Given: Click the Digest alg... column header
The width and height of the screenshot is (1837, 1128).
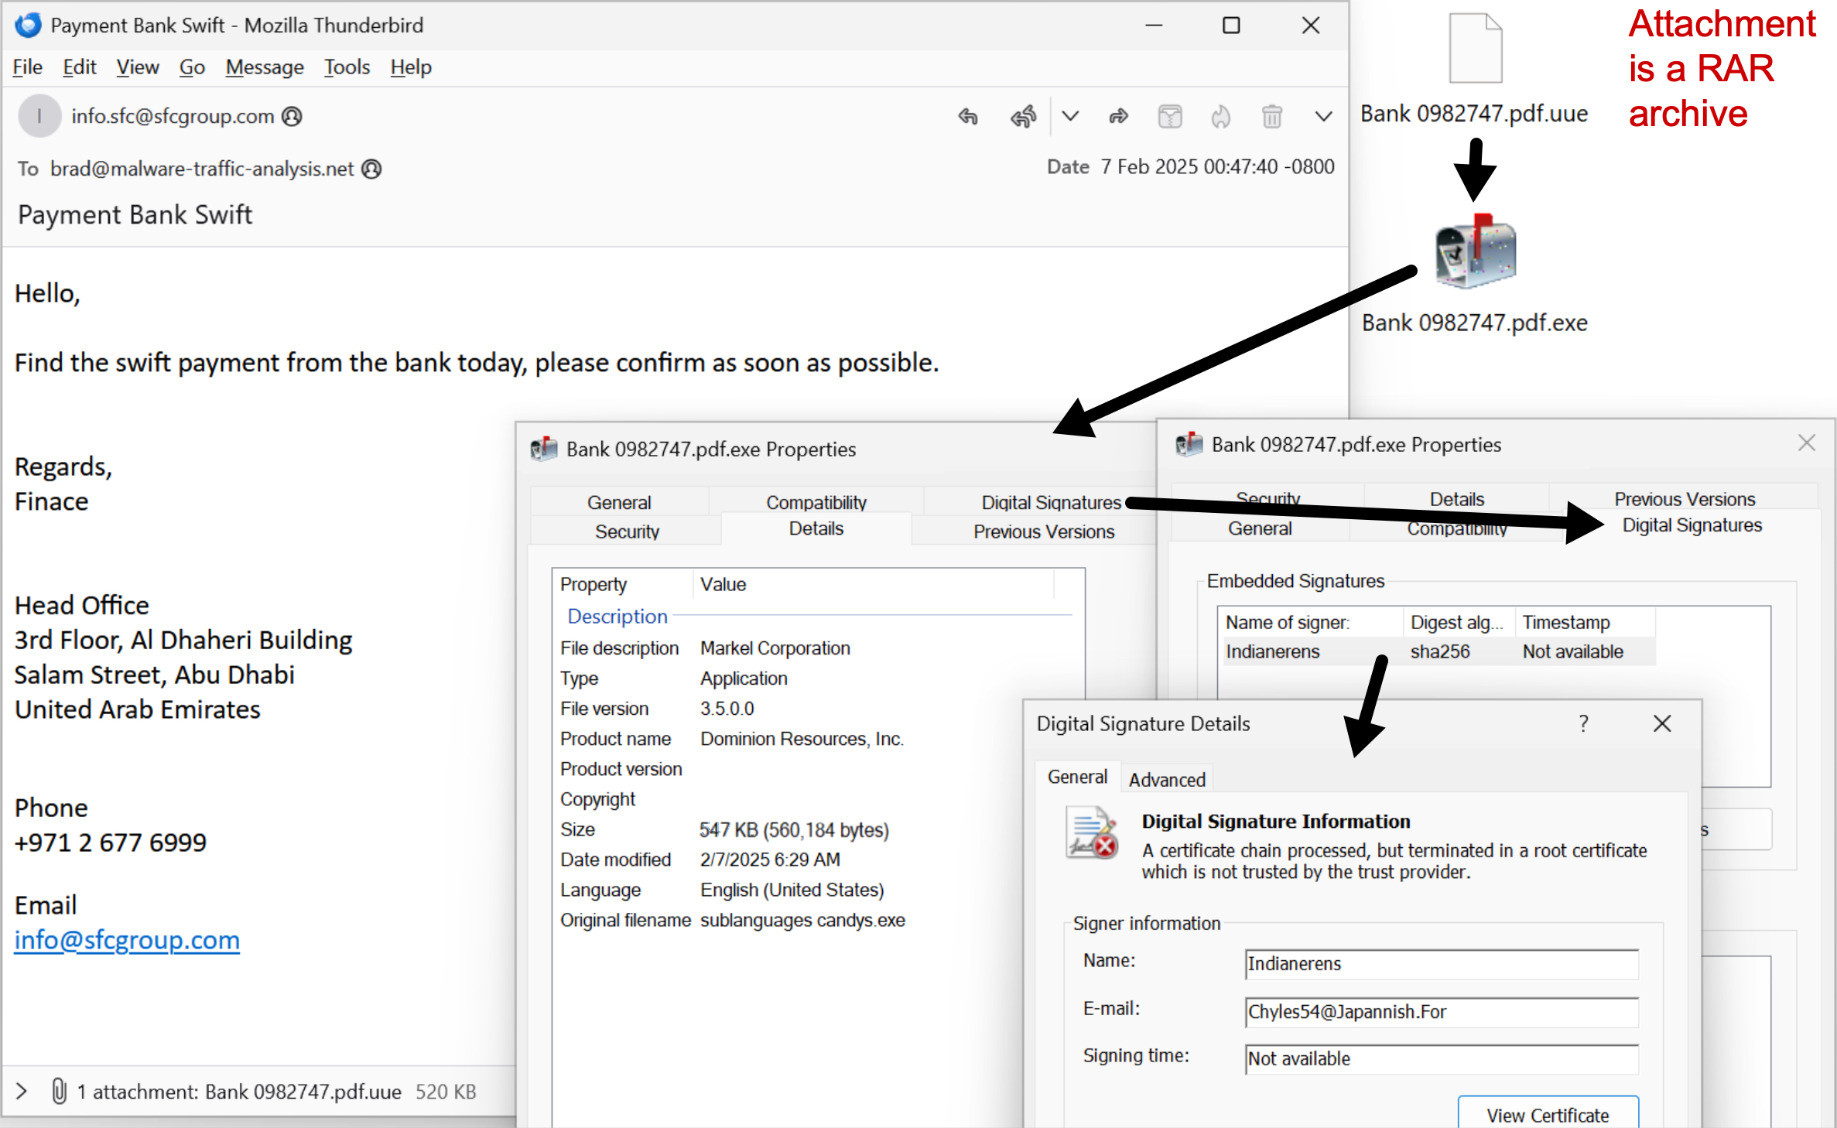Looking at the screenshot, I should click(x=1459, y=622).
